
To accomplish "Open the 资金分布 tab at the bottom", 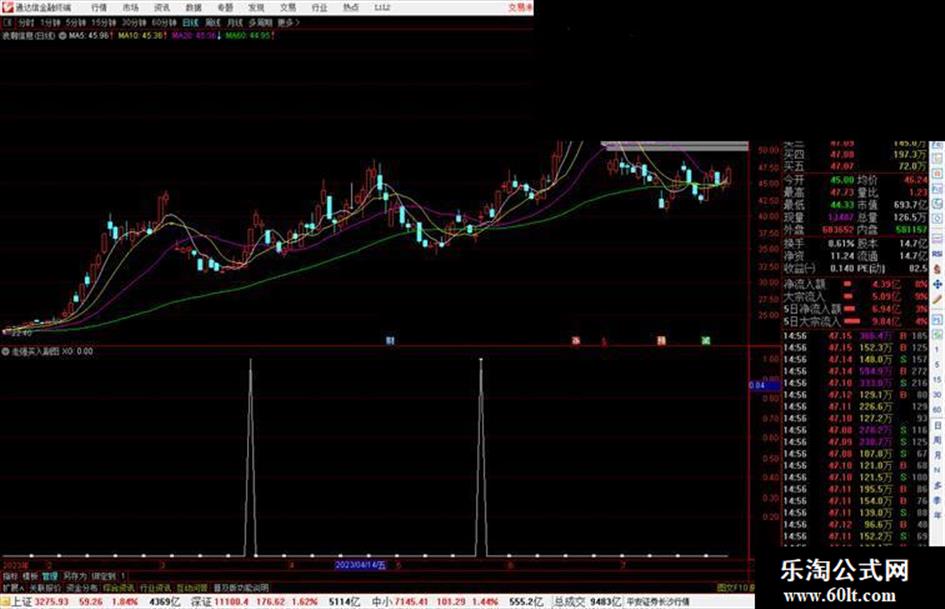I will click(x=82, y=587).
